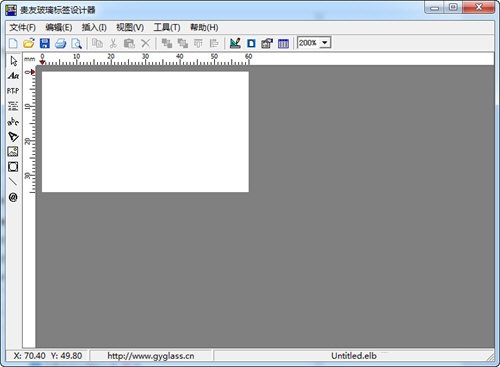Choose the rectangle shape tool

point(13,167)
